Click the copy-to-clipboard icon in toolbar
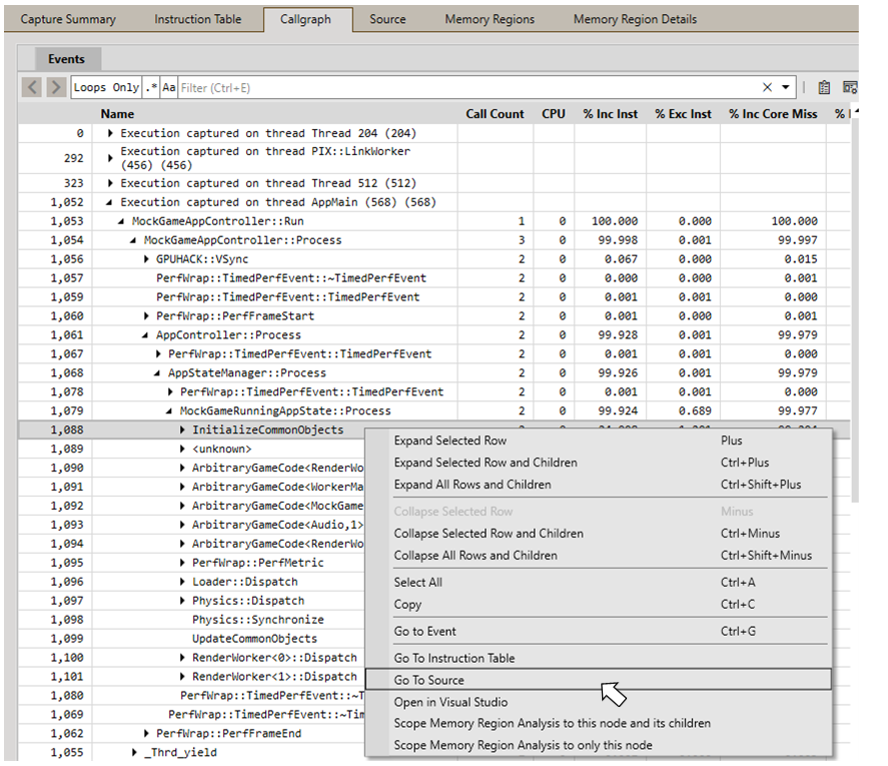 (824, 87)
